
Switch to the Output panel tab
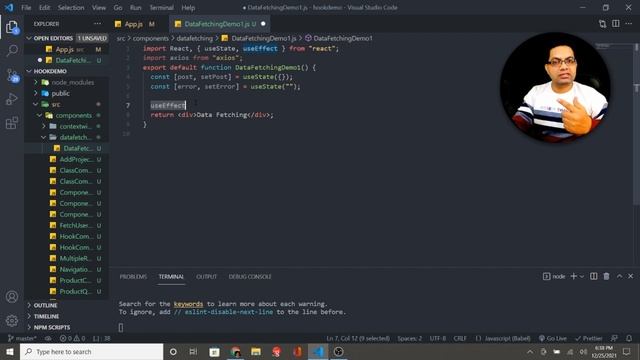(x=207, y=276)
